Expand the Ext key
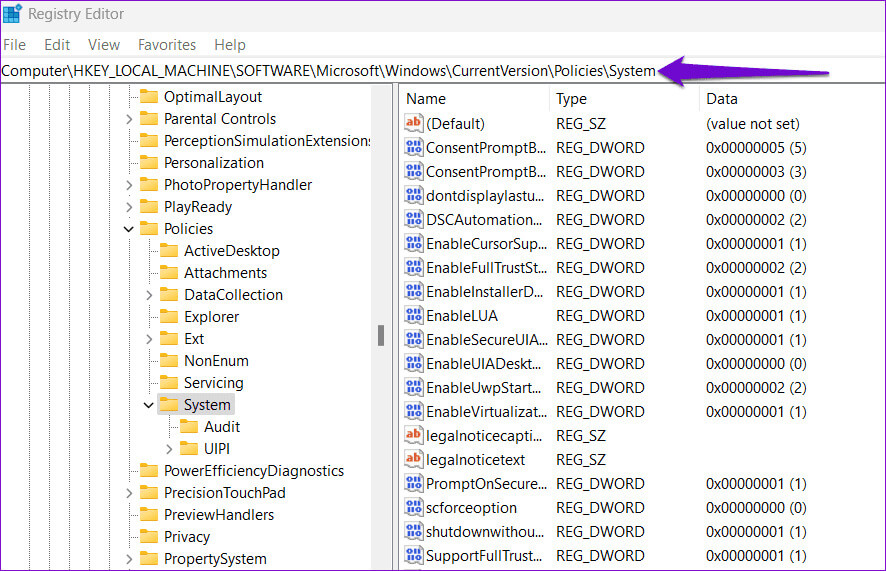886x571 pixels. (x=149, y=339)
